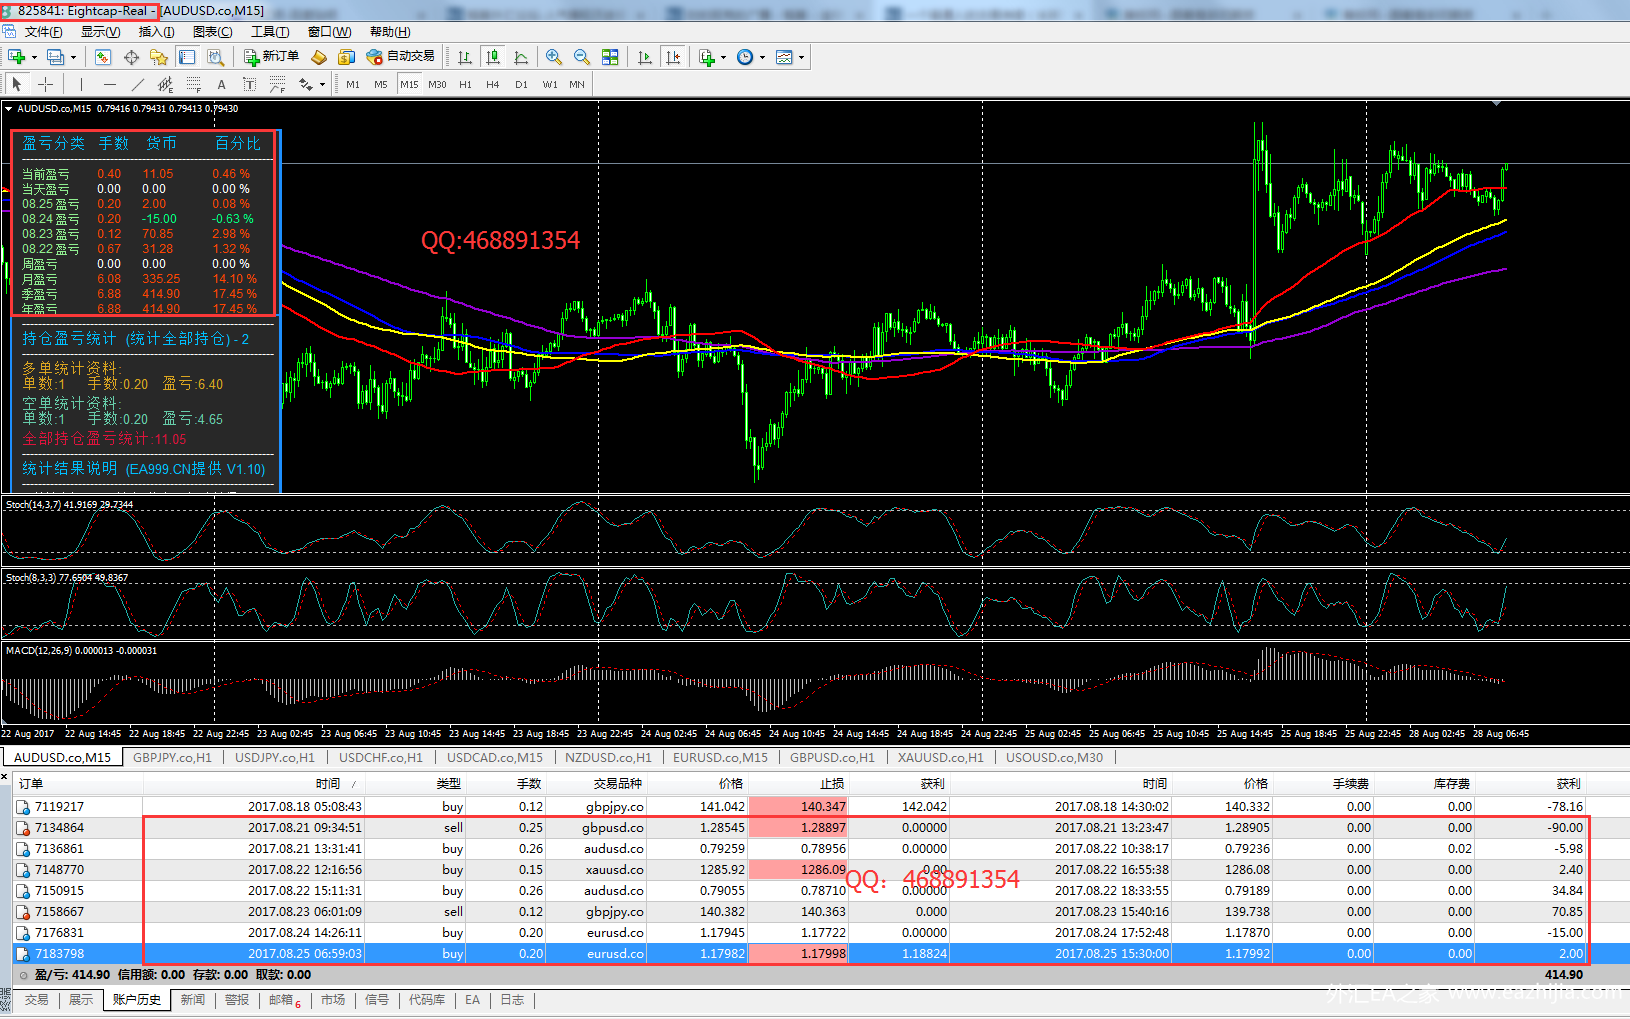Switch to candlestick chart display icon
The image size is (1630, 1019).
(492, 57)
